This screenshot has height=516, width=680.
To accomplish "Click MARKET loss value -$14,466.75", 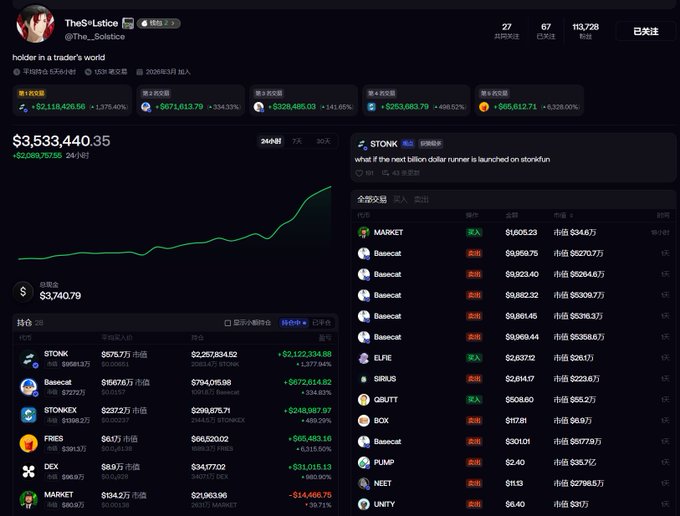I will coord(310,495).
